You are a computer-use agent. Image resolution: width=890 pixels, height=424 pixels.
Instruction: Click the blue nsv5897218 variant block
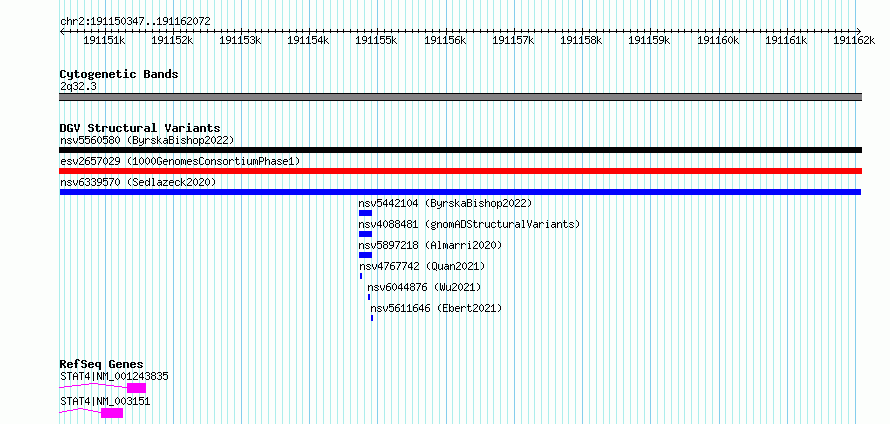pyautogui.click(x=366, y=255)
